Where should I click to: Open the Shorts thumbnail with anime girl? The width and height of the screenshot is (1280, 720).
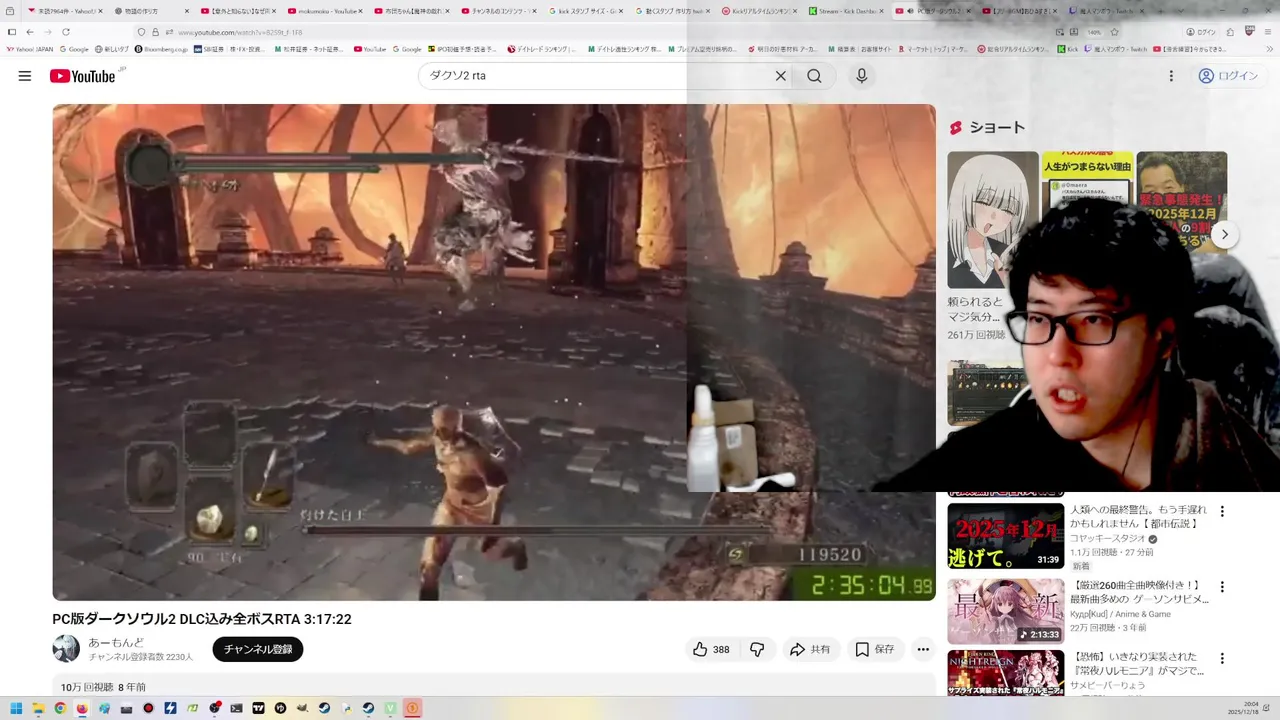click(x=993, y=220)
